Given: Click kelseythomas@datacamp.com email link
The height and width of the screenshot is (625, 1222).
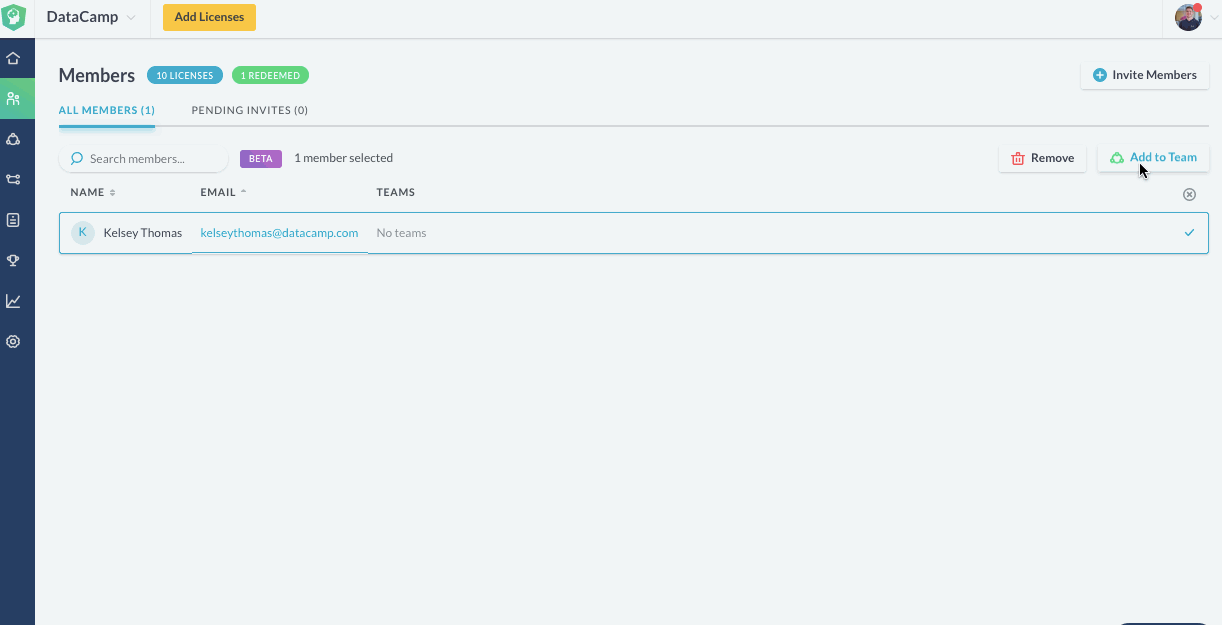Looking at the screenshot, I should coord(279,233).
